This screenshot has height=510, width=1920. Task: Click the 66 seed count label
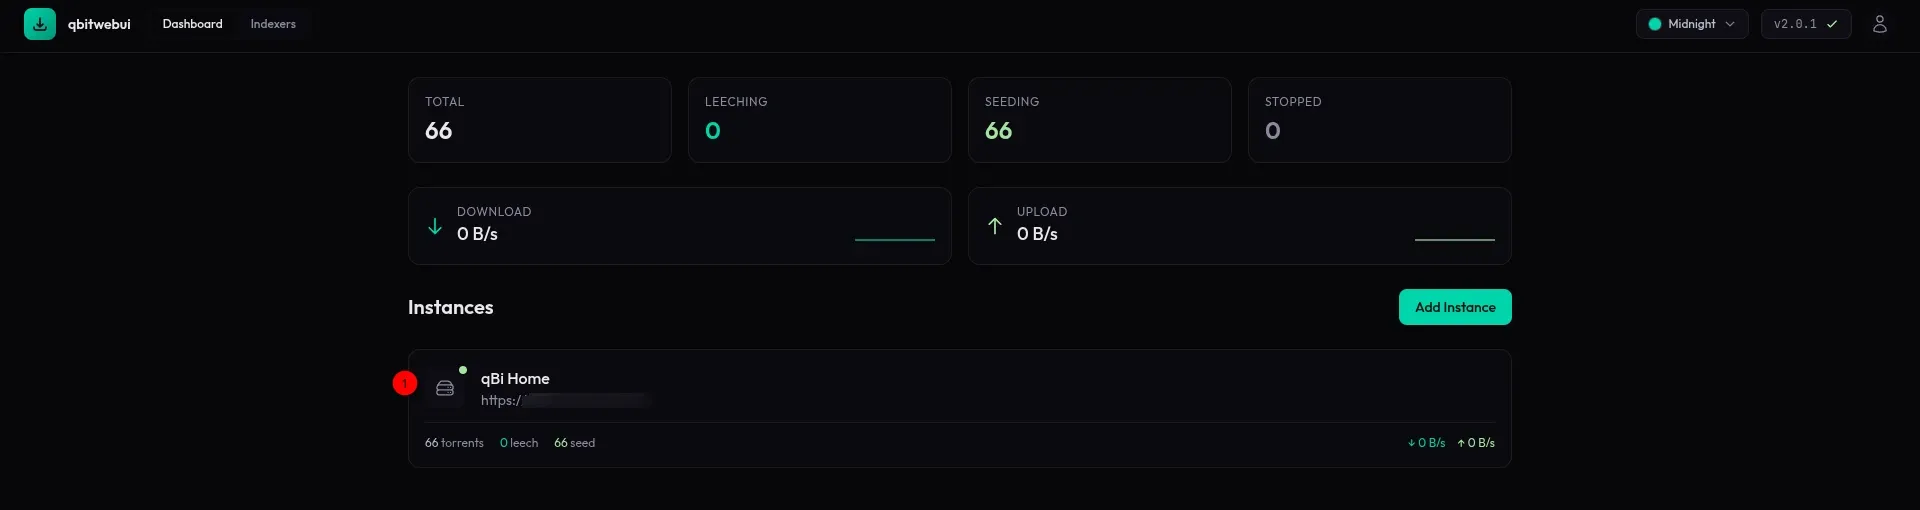point(575,443)
